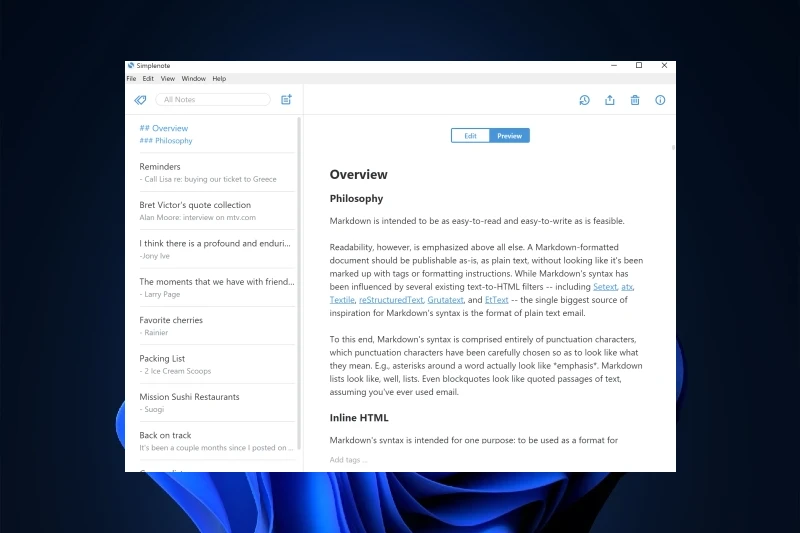Maximize the Simplenote window

[x=639, y=65]
